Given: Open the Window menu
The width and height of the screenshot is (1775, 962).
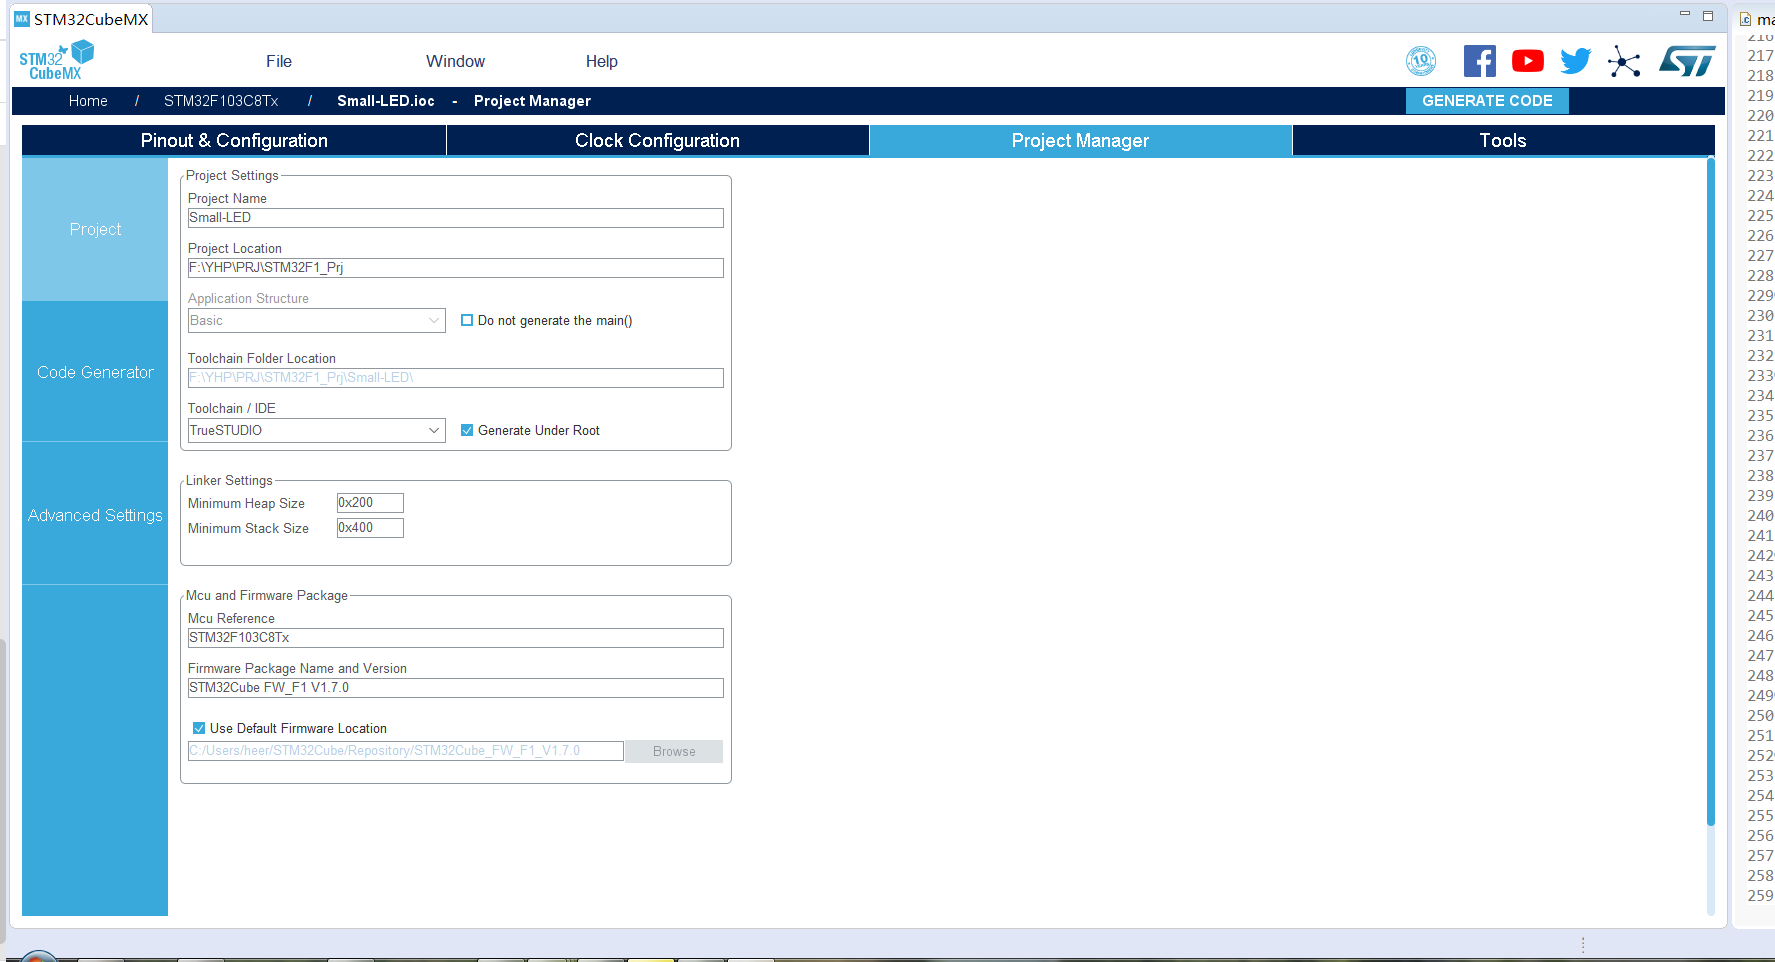Looking at the screenshot, I should coord(455,61).
